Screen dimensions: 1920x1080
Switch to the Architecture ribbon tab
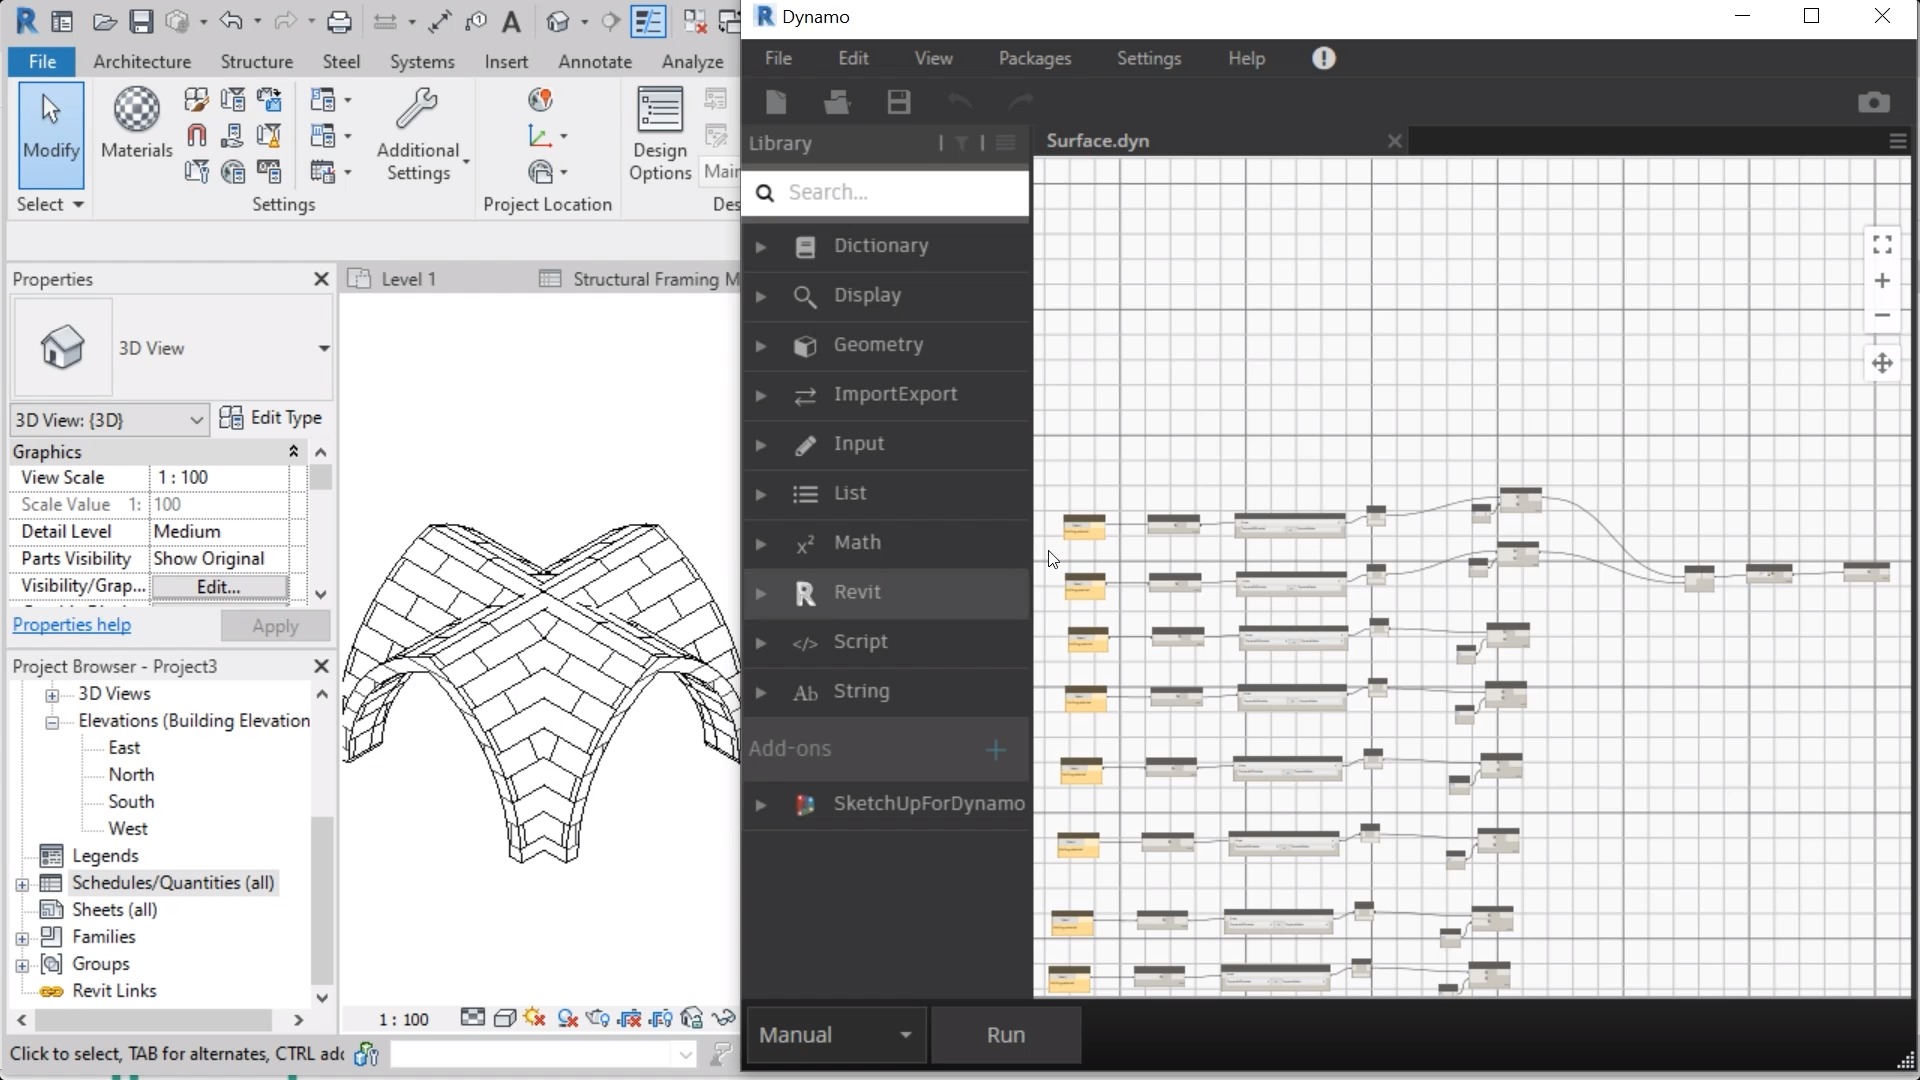(141, 61)
